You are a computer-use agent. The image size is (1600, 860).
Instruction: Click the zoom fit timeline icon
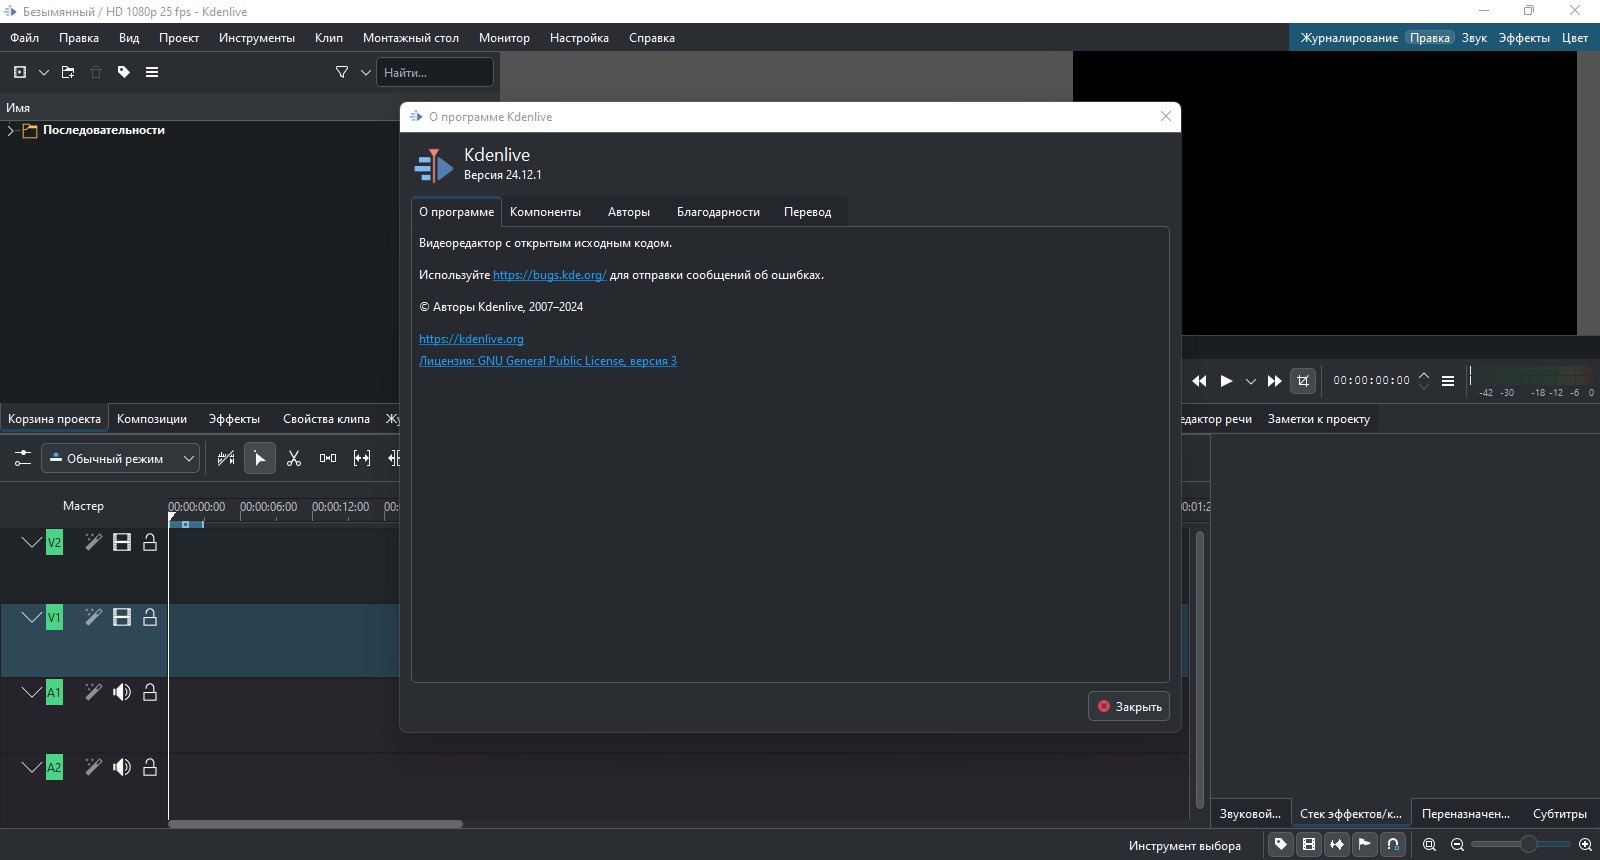pyautogui.click(x=1429, y=845)
